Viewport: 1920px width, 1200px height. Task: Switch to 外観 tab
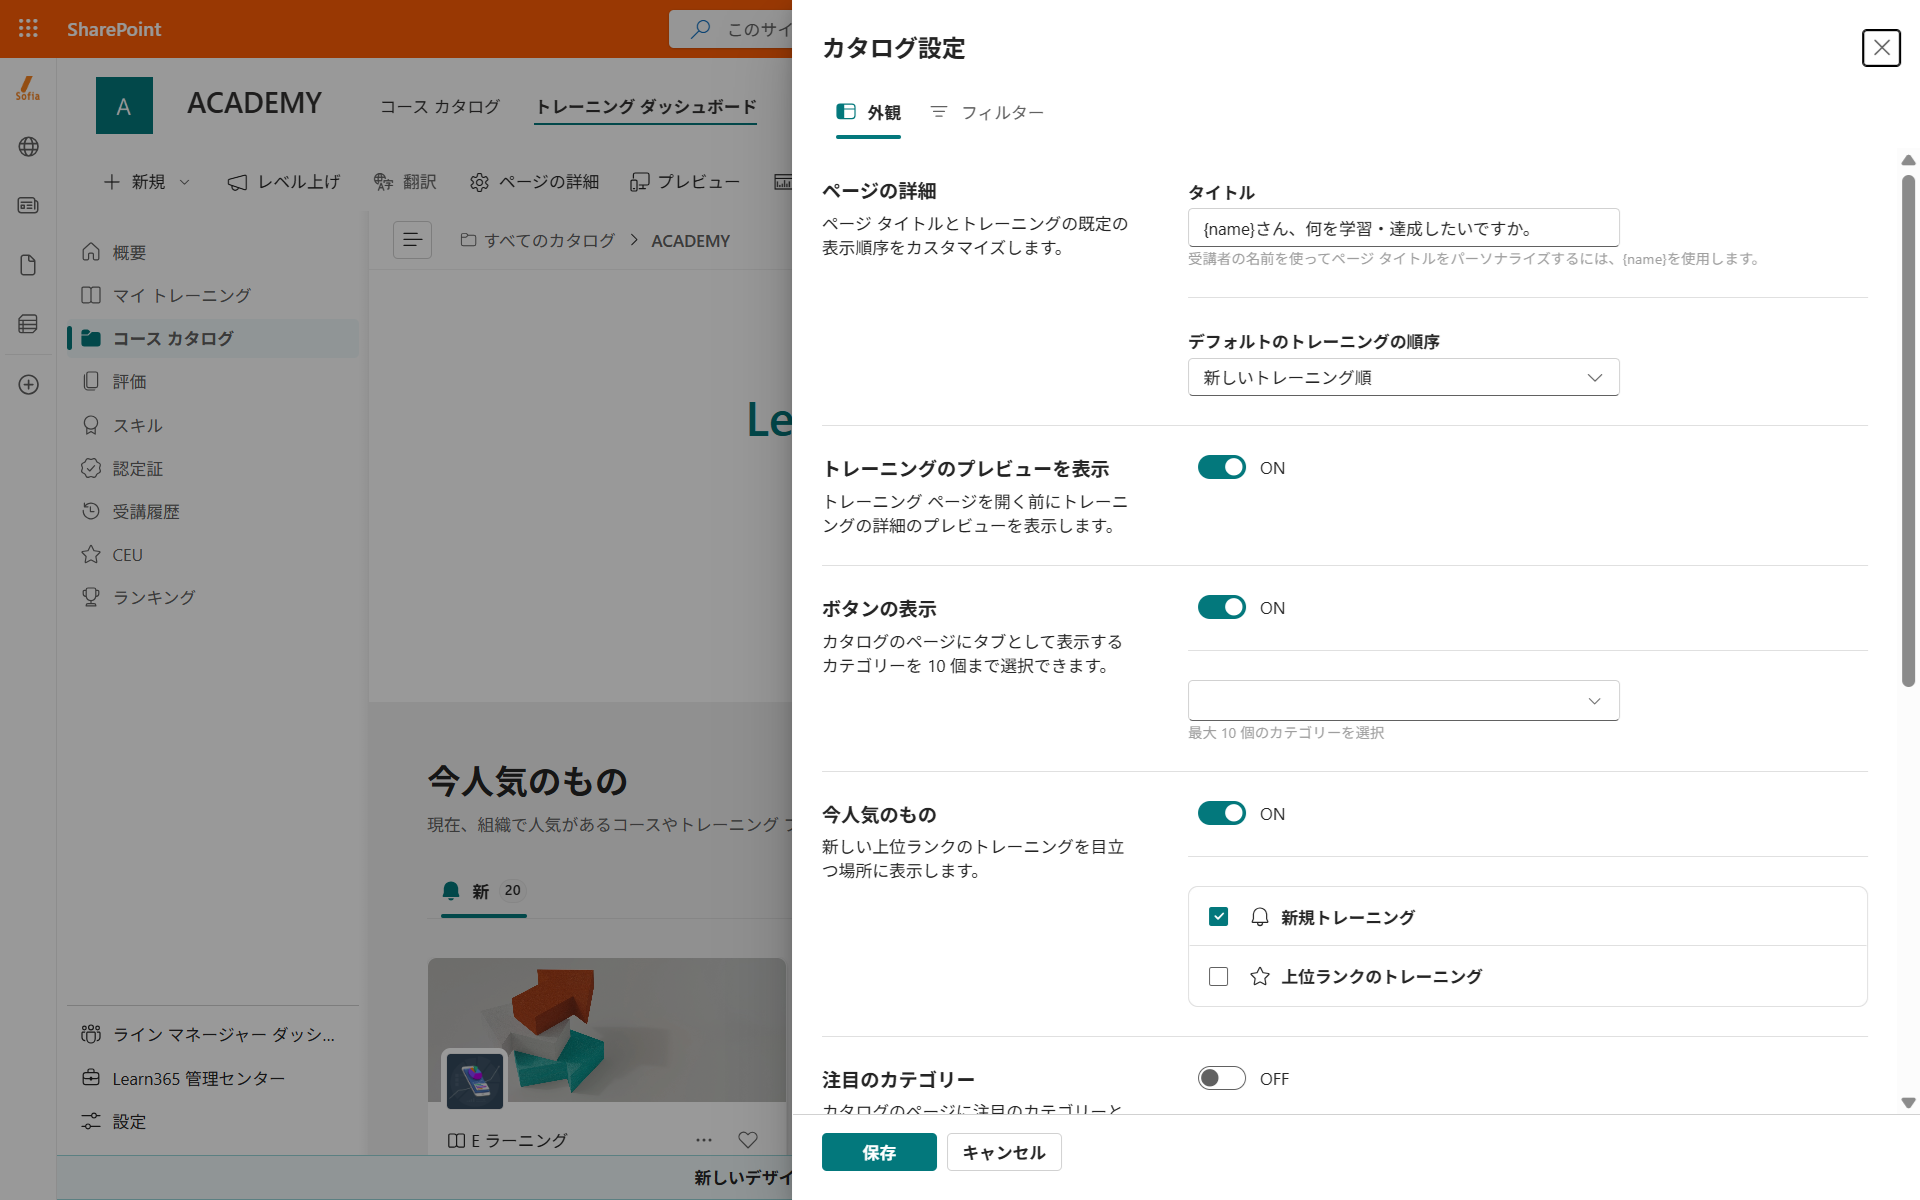point(868,113)
